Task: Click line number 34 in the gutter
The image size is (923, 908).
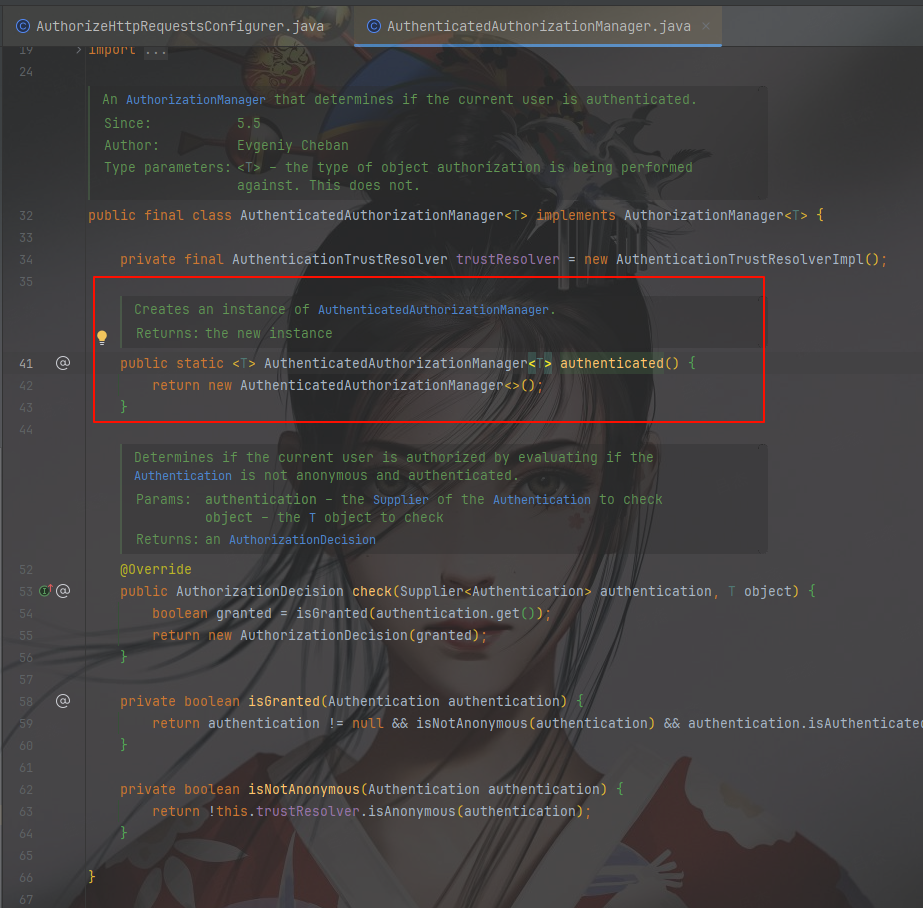Action: click(26, 260)
